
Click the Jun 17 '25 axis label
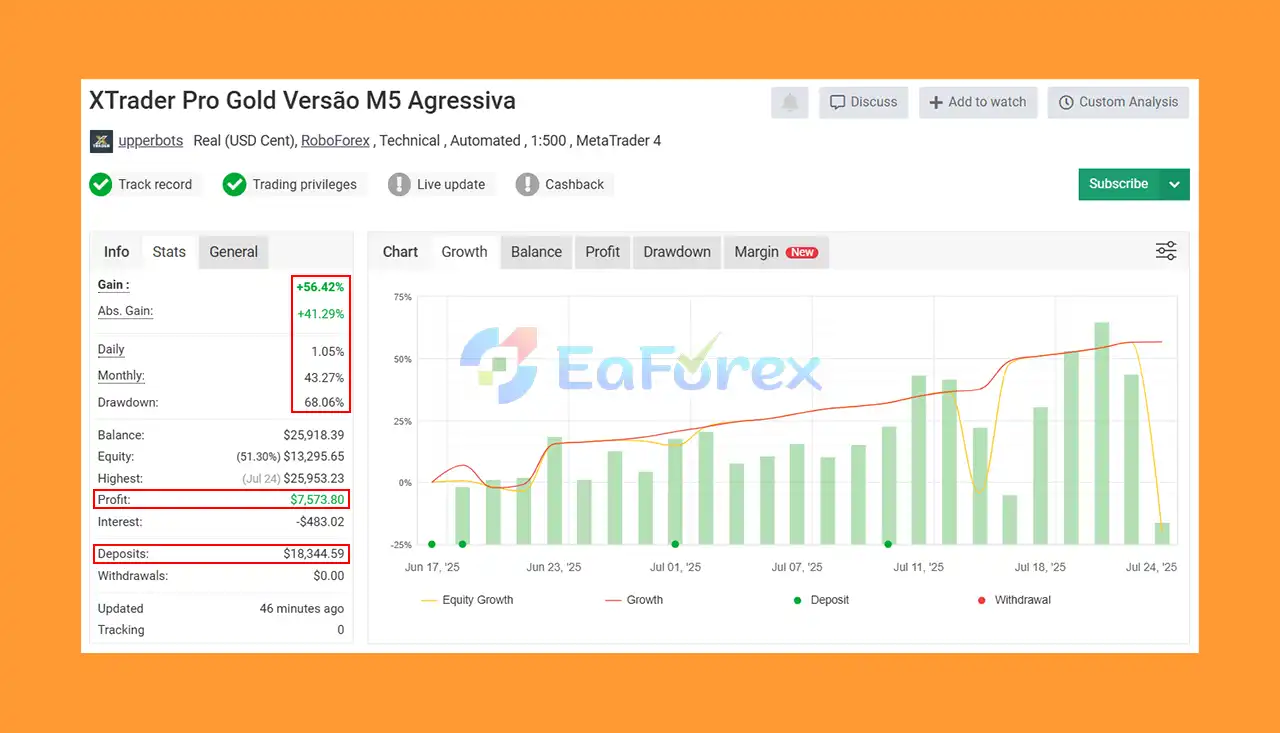pyautogui.click(x=432, y=567)
